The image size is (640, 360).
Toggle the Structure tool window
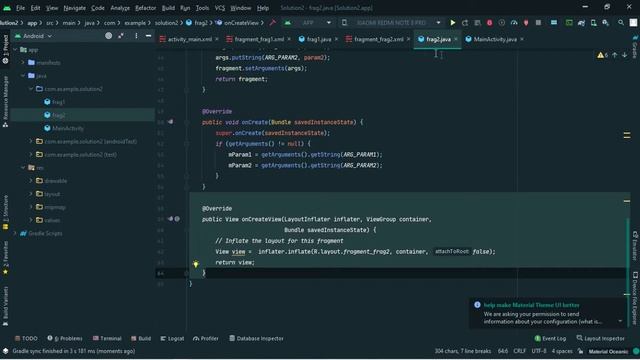click(5, 212)
